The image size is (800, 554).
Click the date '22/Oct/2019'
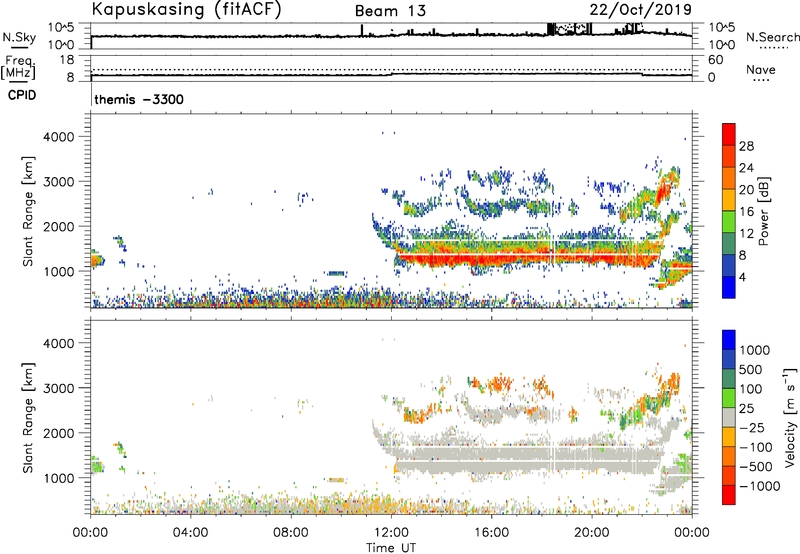[641, 10]
